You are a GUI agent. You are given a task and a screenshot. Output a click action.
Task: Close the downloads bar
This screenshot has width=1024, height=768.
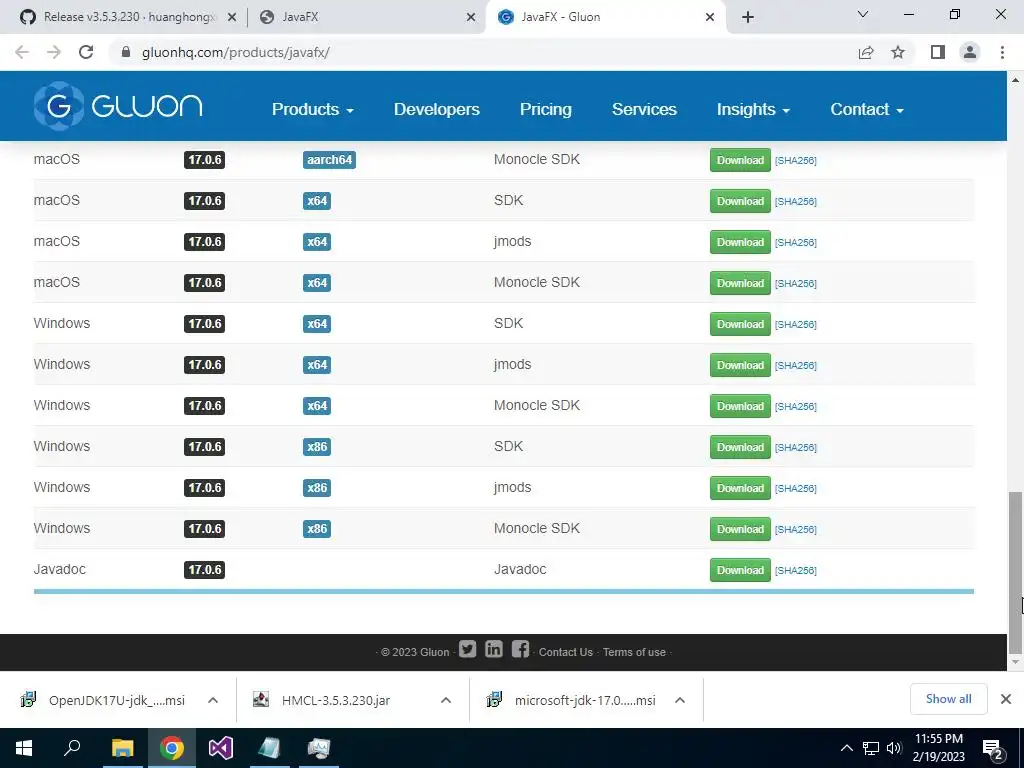(1006, 699)
